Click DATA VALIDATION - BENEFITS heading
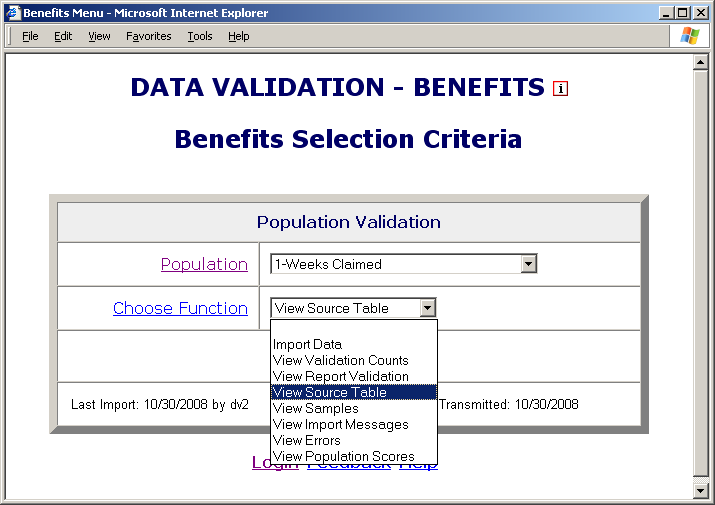This screenshot has width=715, height=505. click(x=338, y=87)
